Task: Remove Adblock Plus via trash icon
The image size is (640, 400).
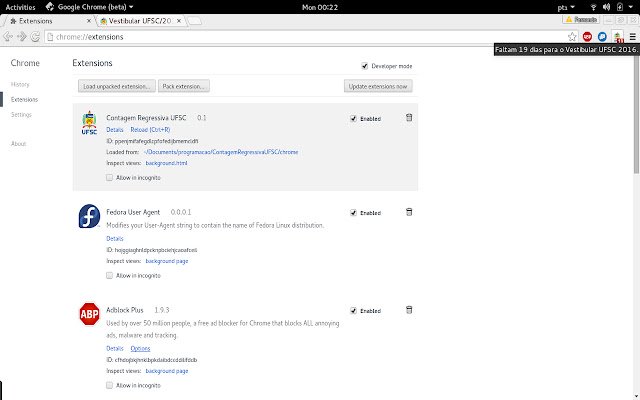Action: point(409,310)
